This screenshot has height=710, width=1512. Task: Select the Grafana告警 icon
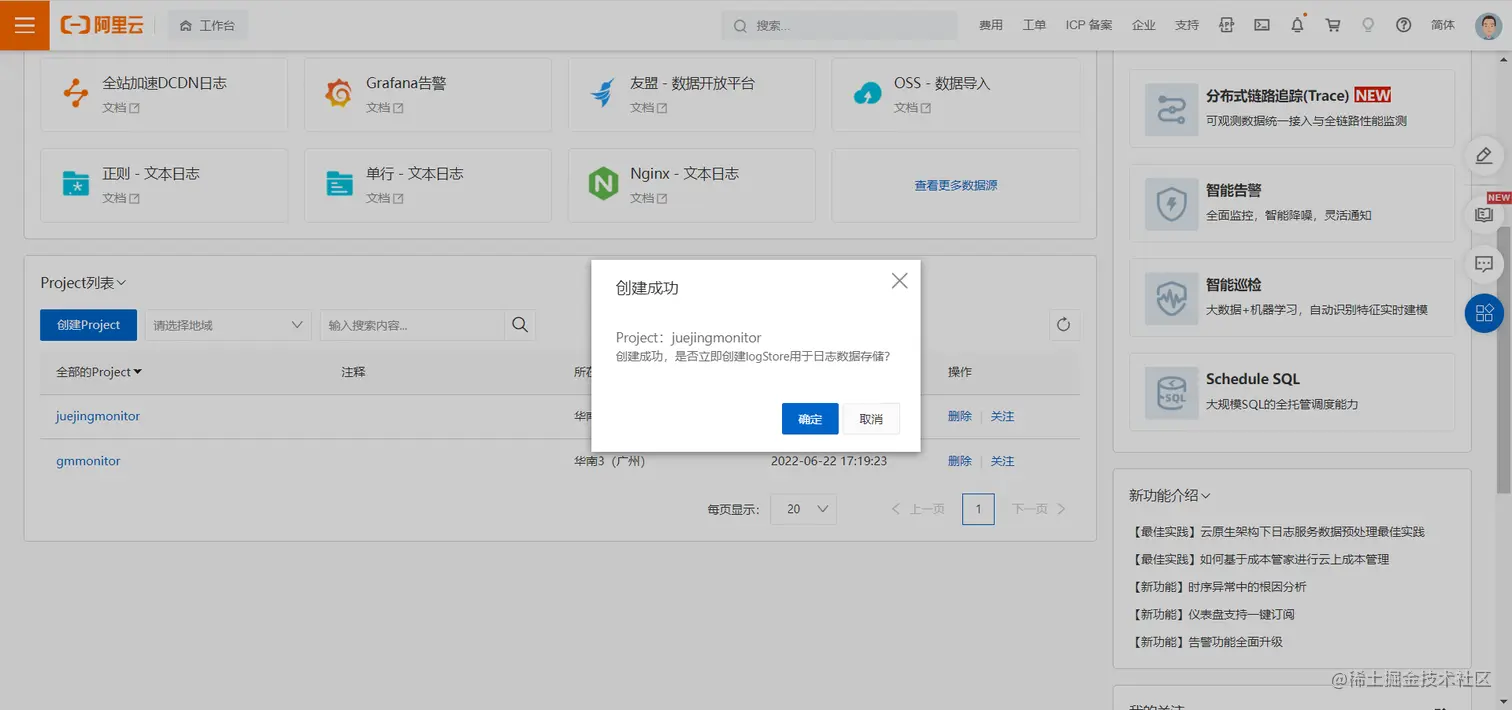point(339,94)
